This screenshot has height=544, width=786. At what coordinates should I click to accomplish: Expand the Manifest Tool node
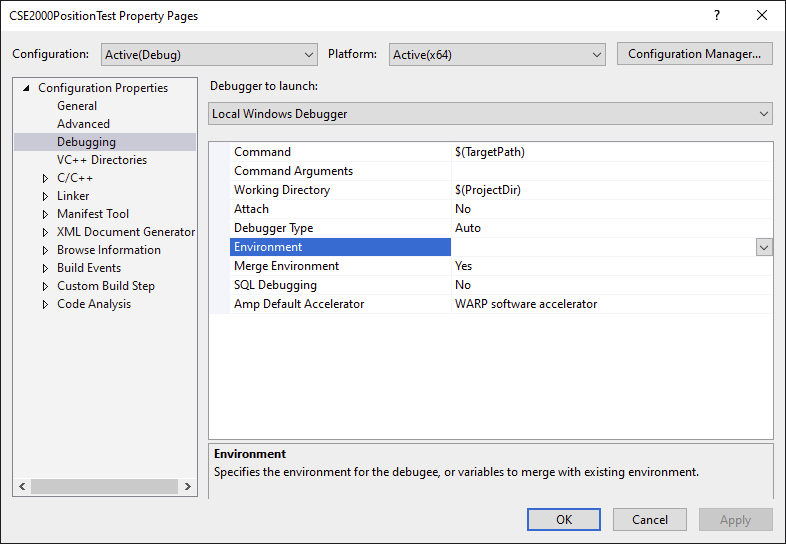(x=45, y=214)
